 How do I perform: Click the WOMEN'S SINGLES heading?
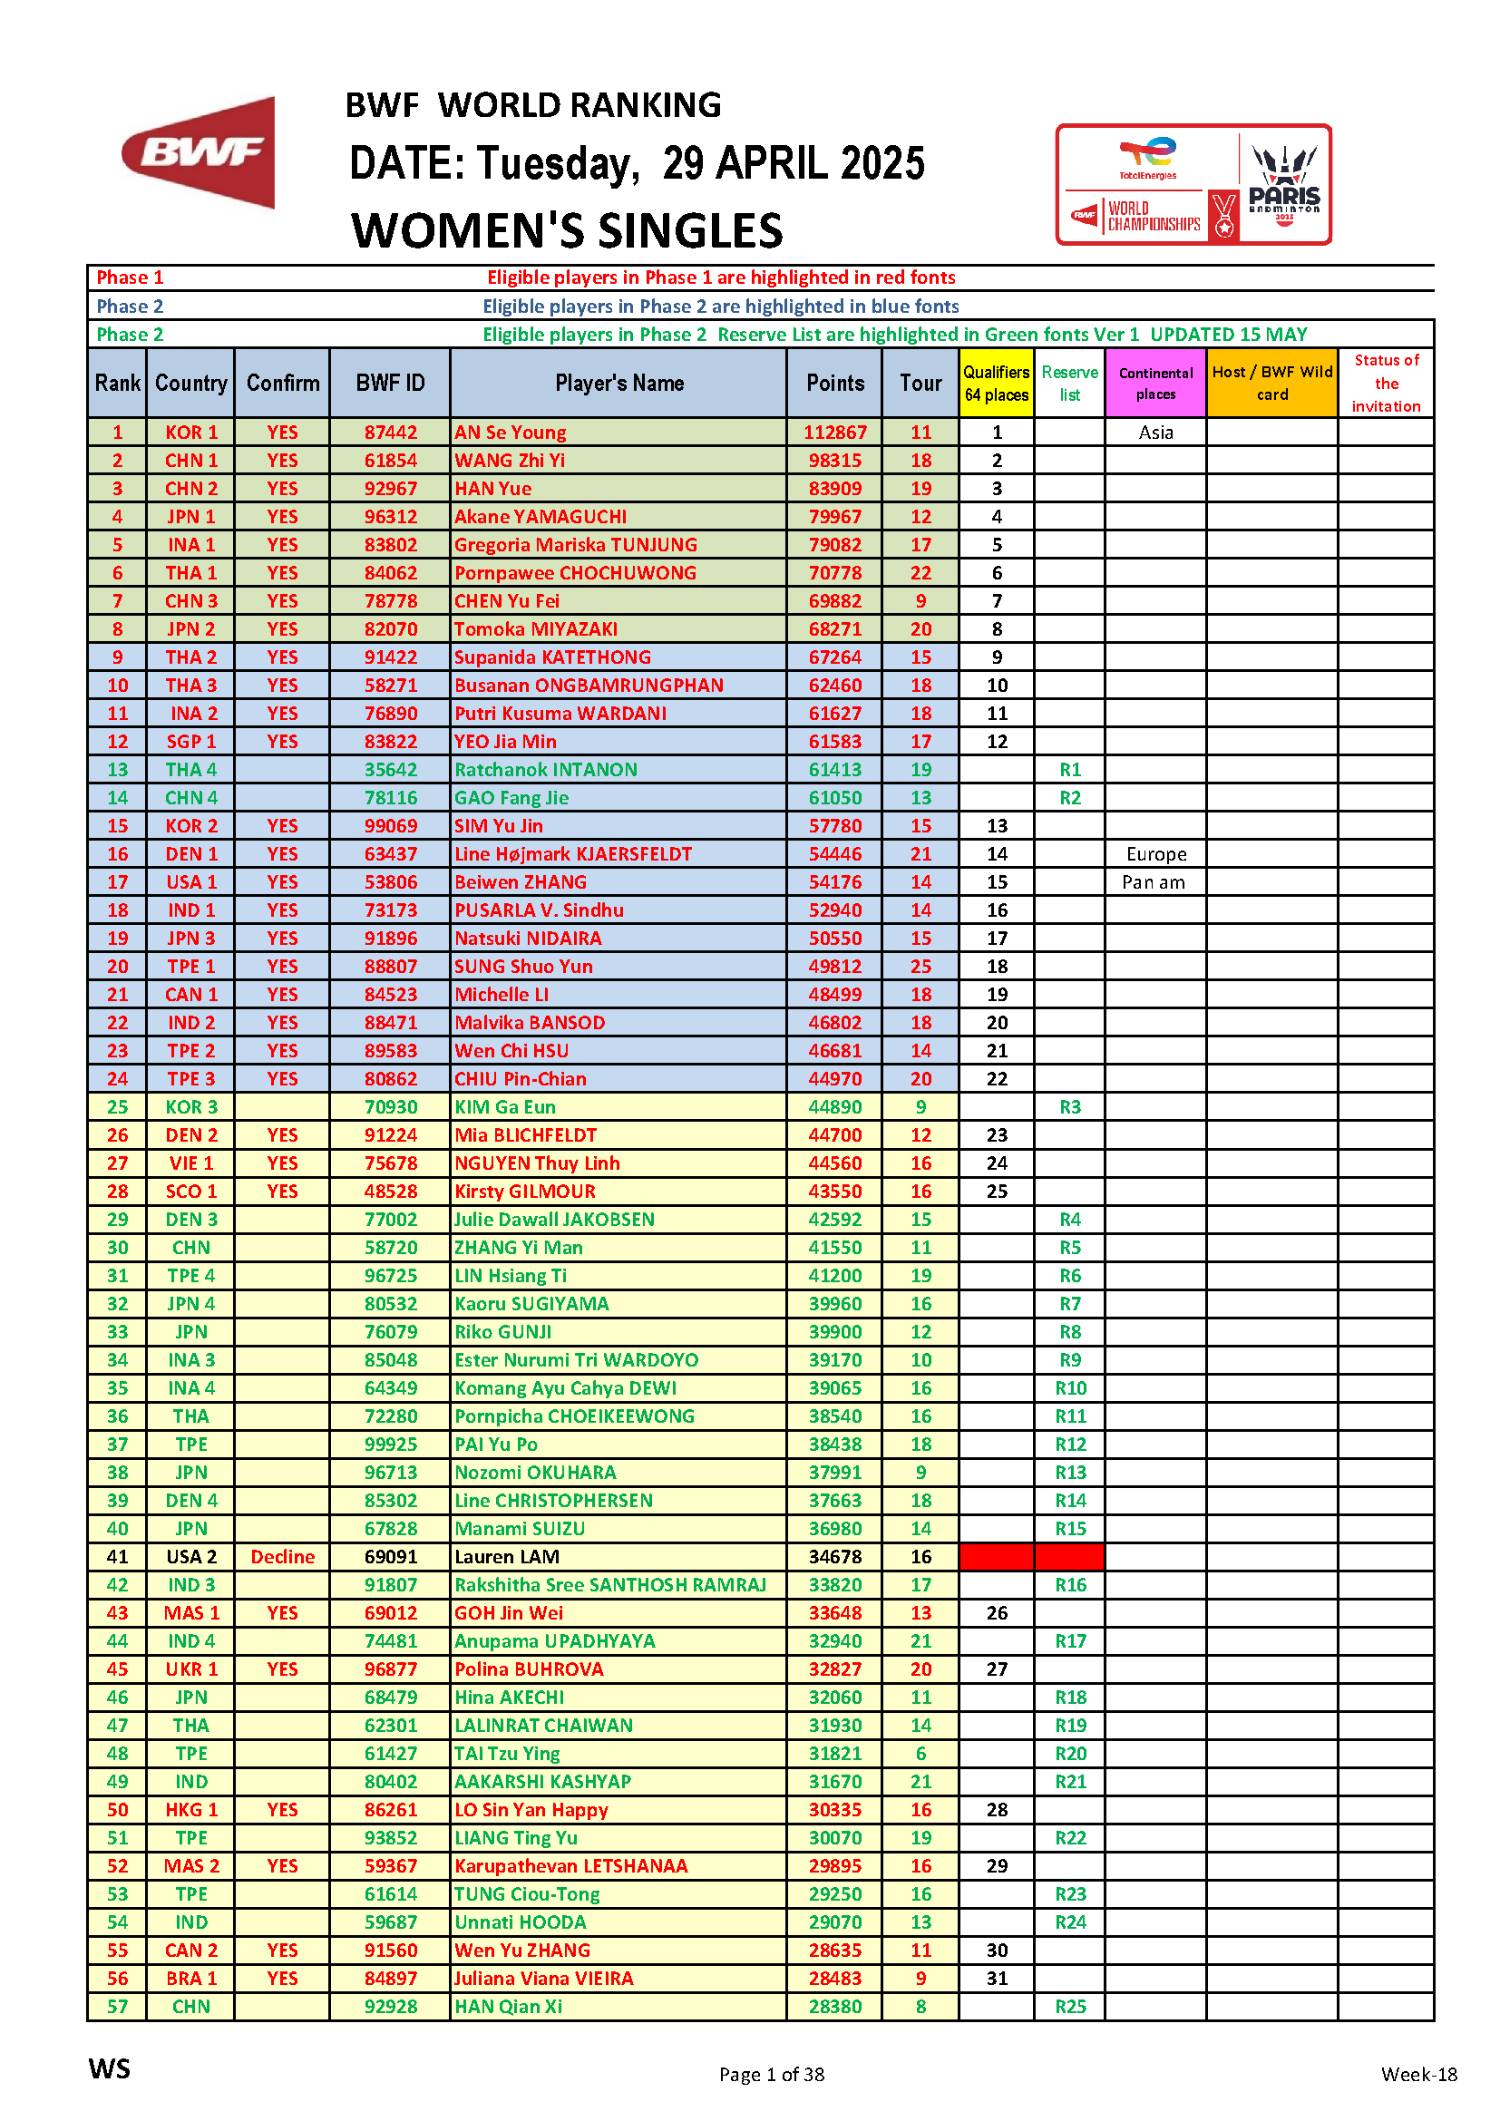point(567,230)
